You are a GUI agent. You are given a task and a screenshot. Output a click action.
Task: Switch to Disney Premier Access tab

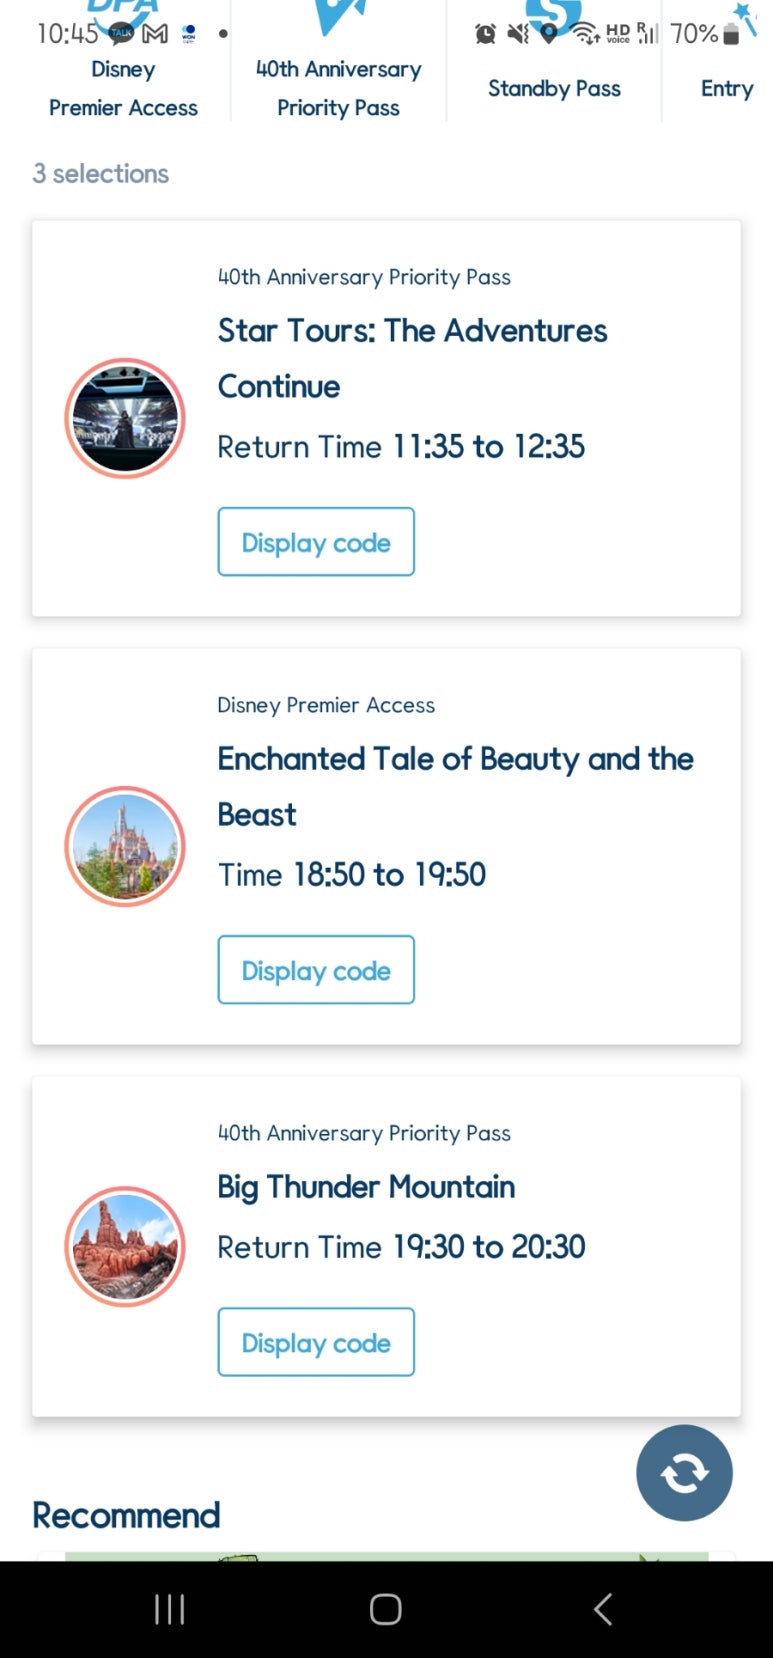(x=123, y=88)
